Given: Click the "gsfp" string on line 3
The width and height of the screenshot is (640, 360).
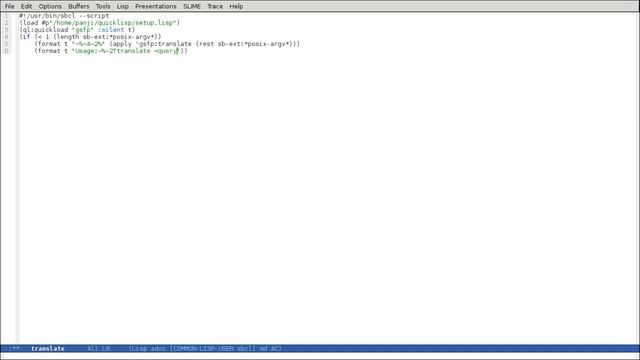Looking at the screenshot, I should coord(83,30).
